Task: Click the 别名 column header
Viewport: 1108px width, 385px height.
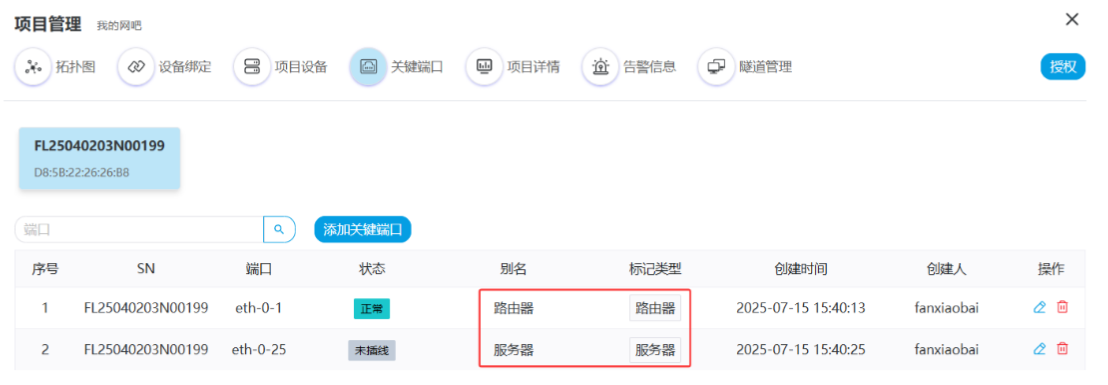Action: [513, 268]
